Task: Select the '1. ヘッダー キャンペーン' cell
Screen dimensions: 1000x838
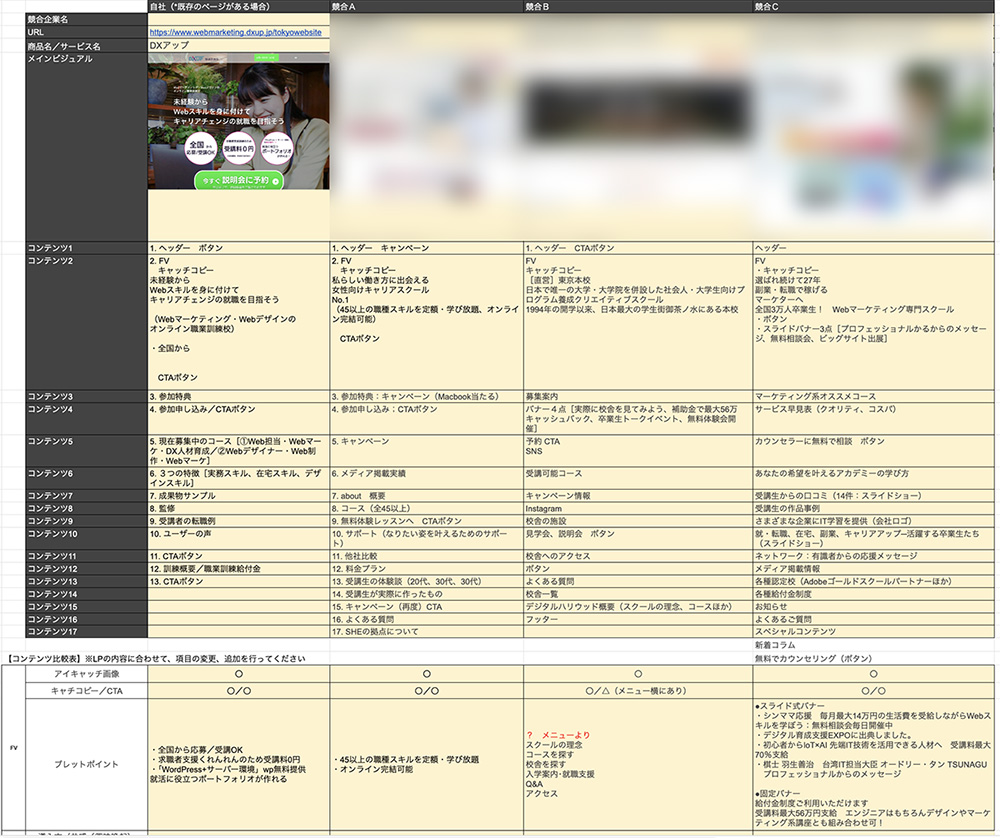Action: (427, 248)
